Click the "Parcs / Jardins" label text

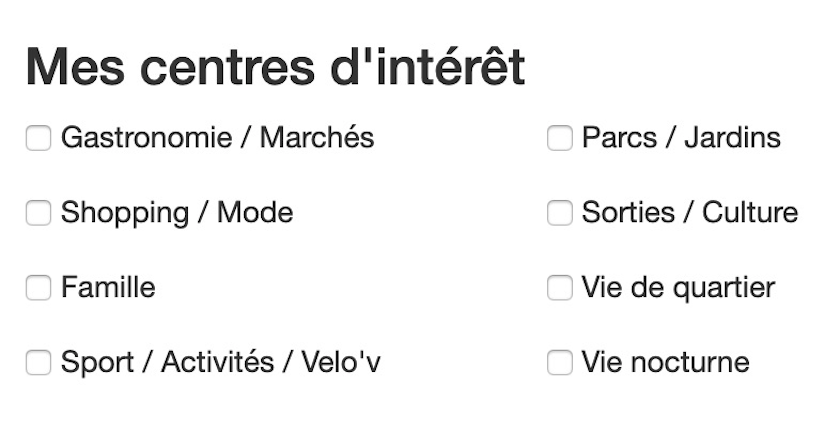(x=681, y=138)
